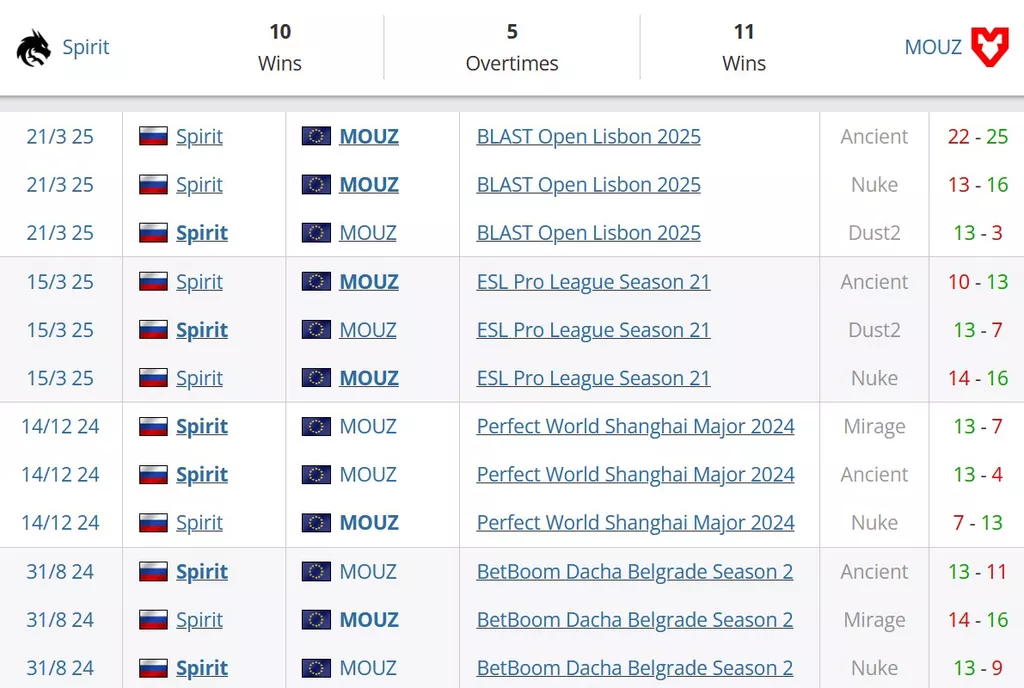Viewport: 1024px width, 688px height.
Task: Open the bold Spirit link in the 13 - 3 row
Action: (x=202, y=233)
